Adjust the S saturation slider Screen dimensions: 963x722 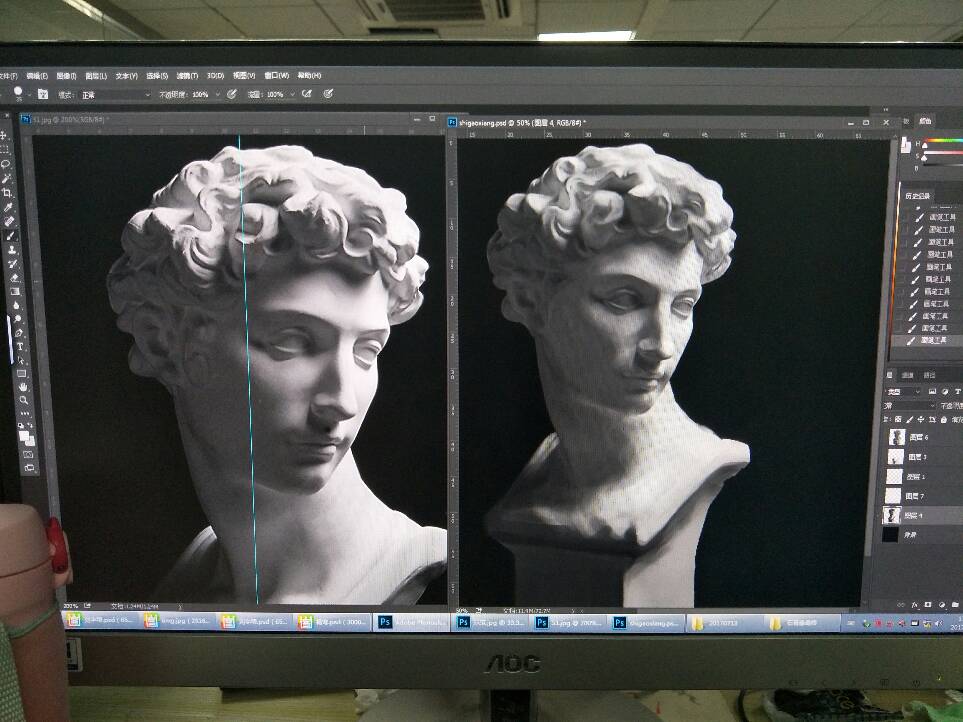point(944,154)
